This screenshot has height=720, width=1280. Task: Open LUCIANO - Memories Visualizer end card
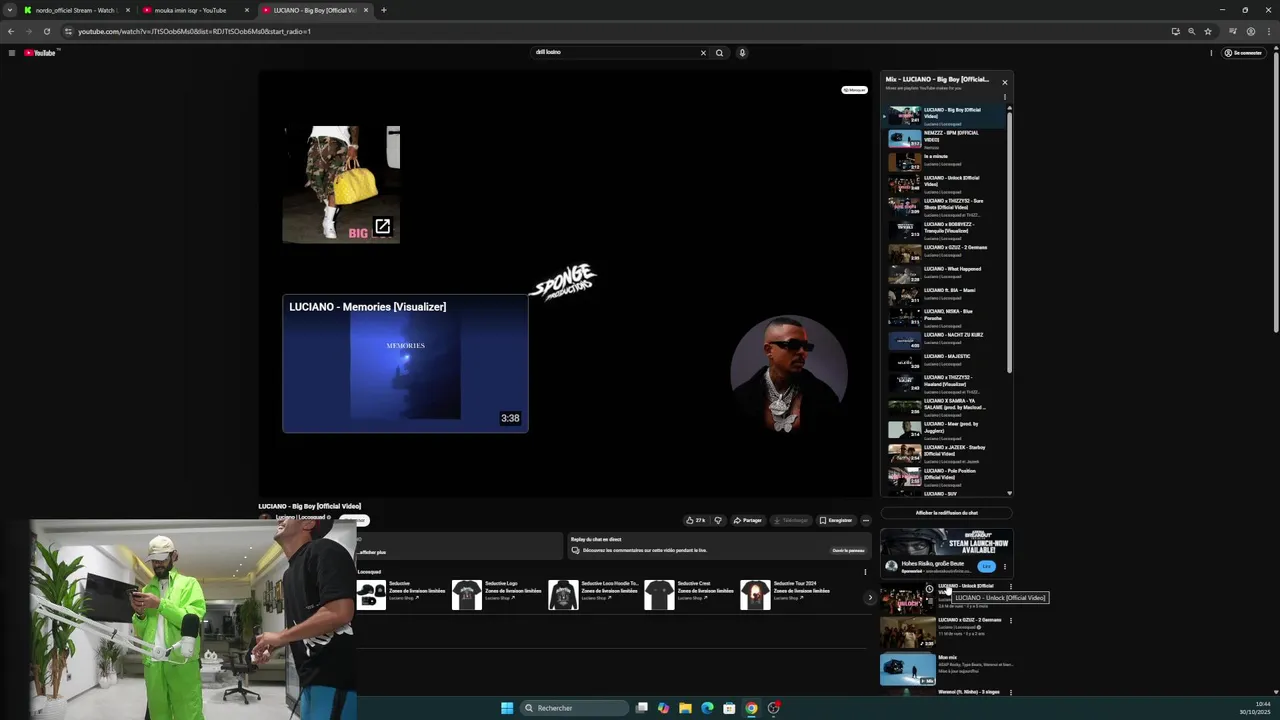click(x=405, y=364)
